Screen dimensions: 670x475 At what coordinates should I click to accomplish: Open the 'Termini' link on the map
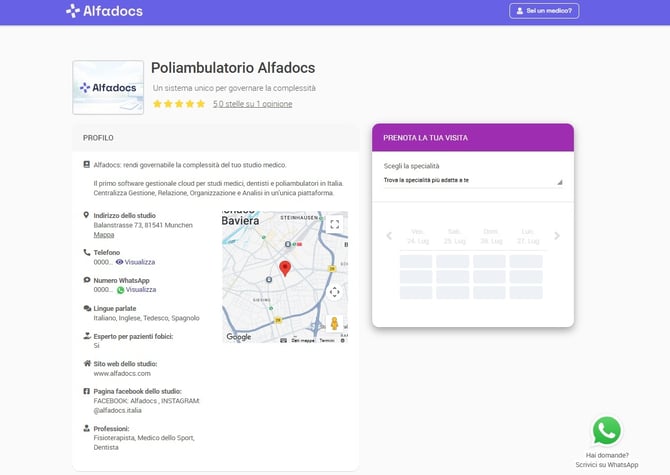pos(327,340)
